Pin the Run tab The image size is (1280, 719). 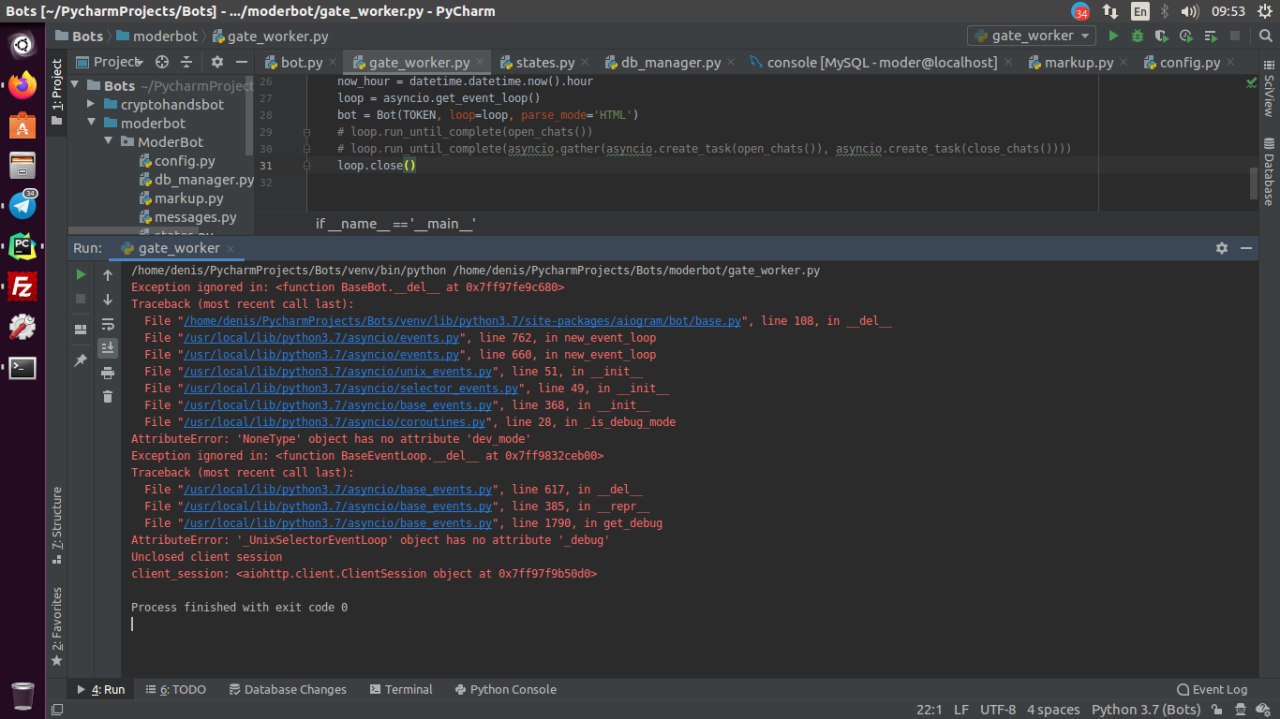point(81,359)
